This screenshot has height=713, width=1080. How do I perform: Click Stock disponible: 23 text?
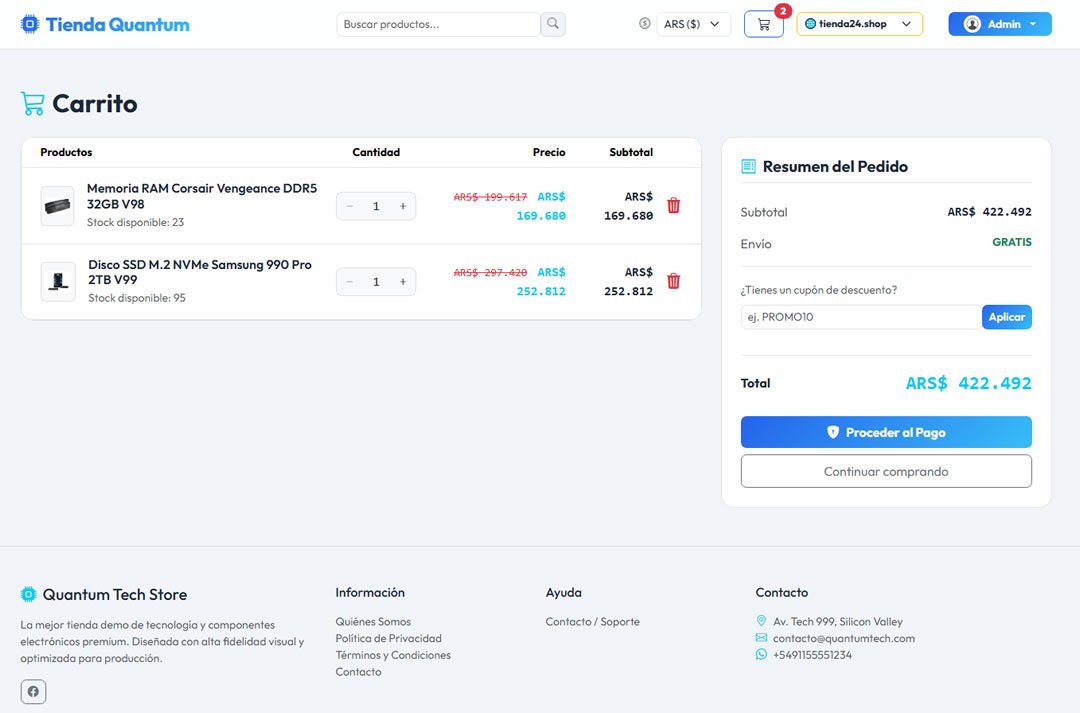(x=135, y=223)
